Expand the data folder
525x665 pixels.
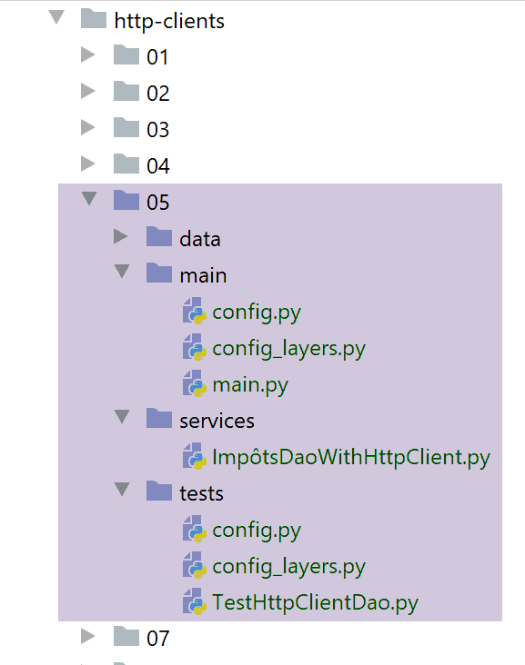pyautogui.click(x=120, y=236)
